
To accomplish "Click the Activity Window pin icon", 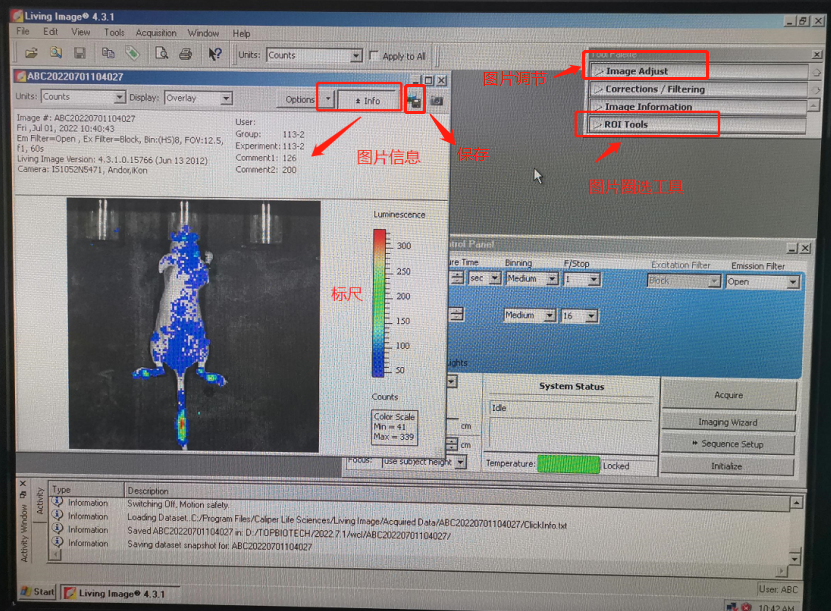I will tap(23, 495).
